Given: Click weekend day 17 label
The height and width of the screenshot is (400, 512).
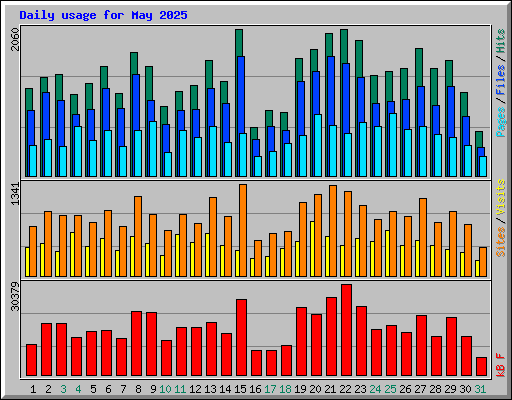Looking at the screenshot, I should (270, 389).
